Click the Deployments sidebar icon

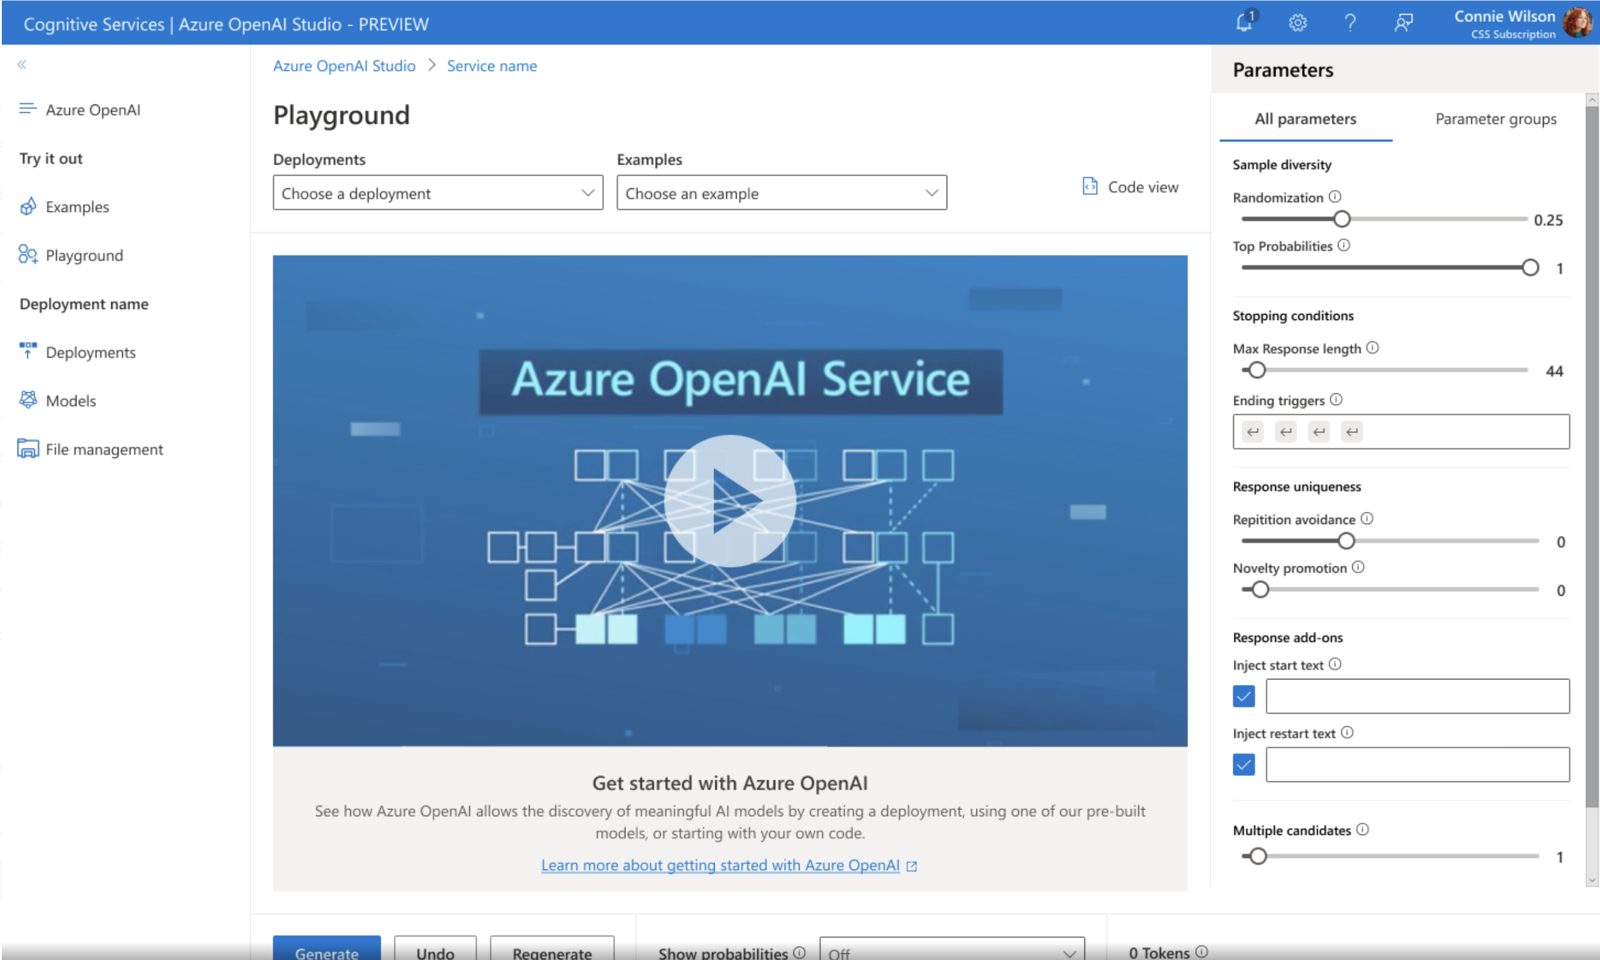tap(28, 351)
